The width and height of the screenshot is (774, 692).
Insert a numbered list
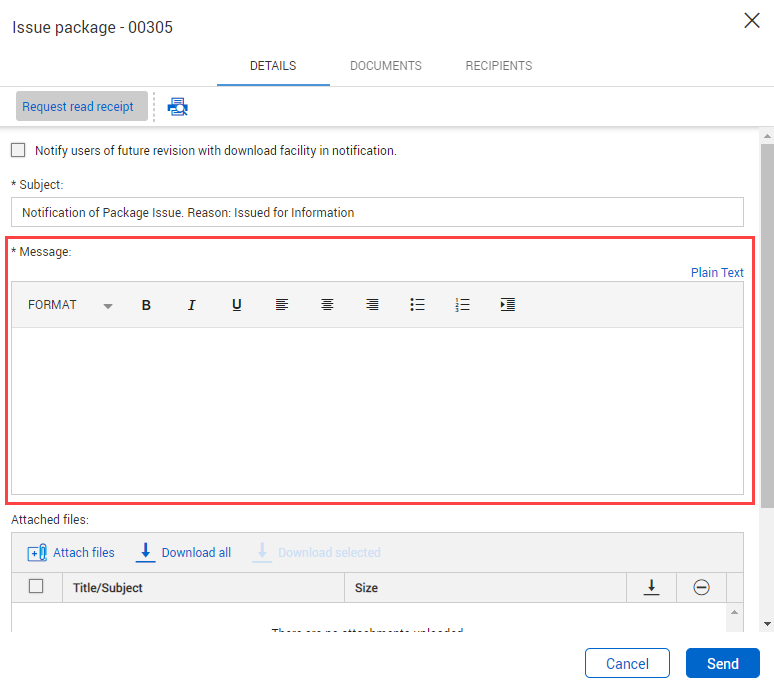pos(462,305)
